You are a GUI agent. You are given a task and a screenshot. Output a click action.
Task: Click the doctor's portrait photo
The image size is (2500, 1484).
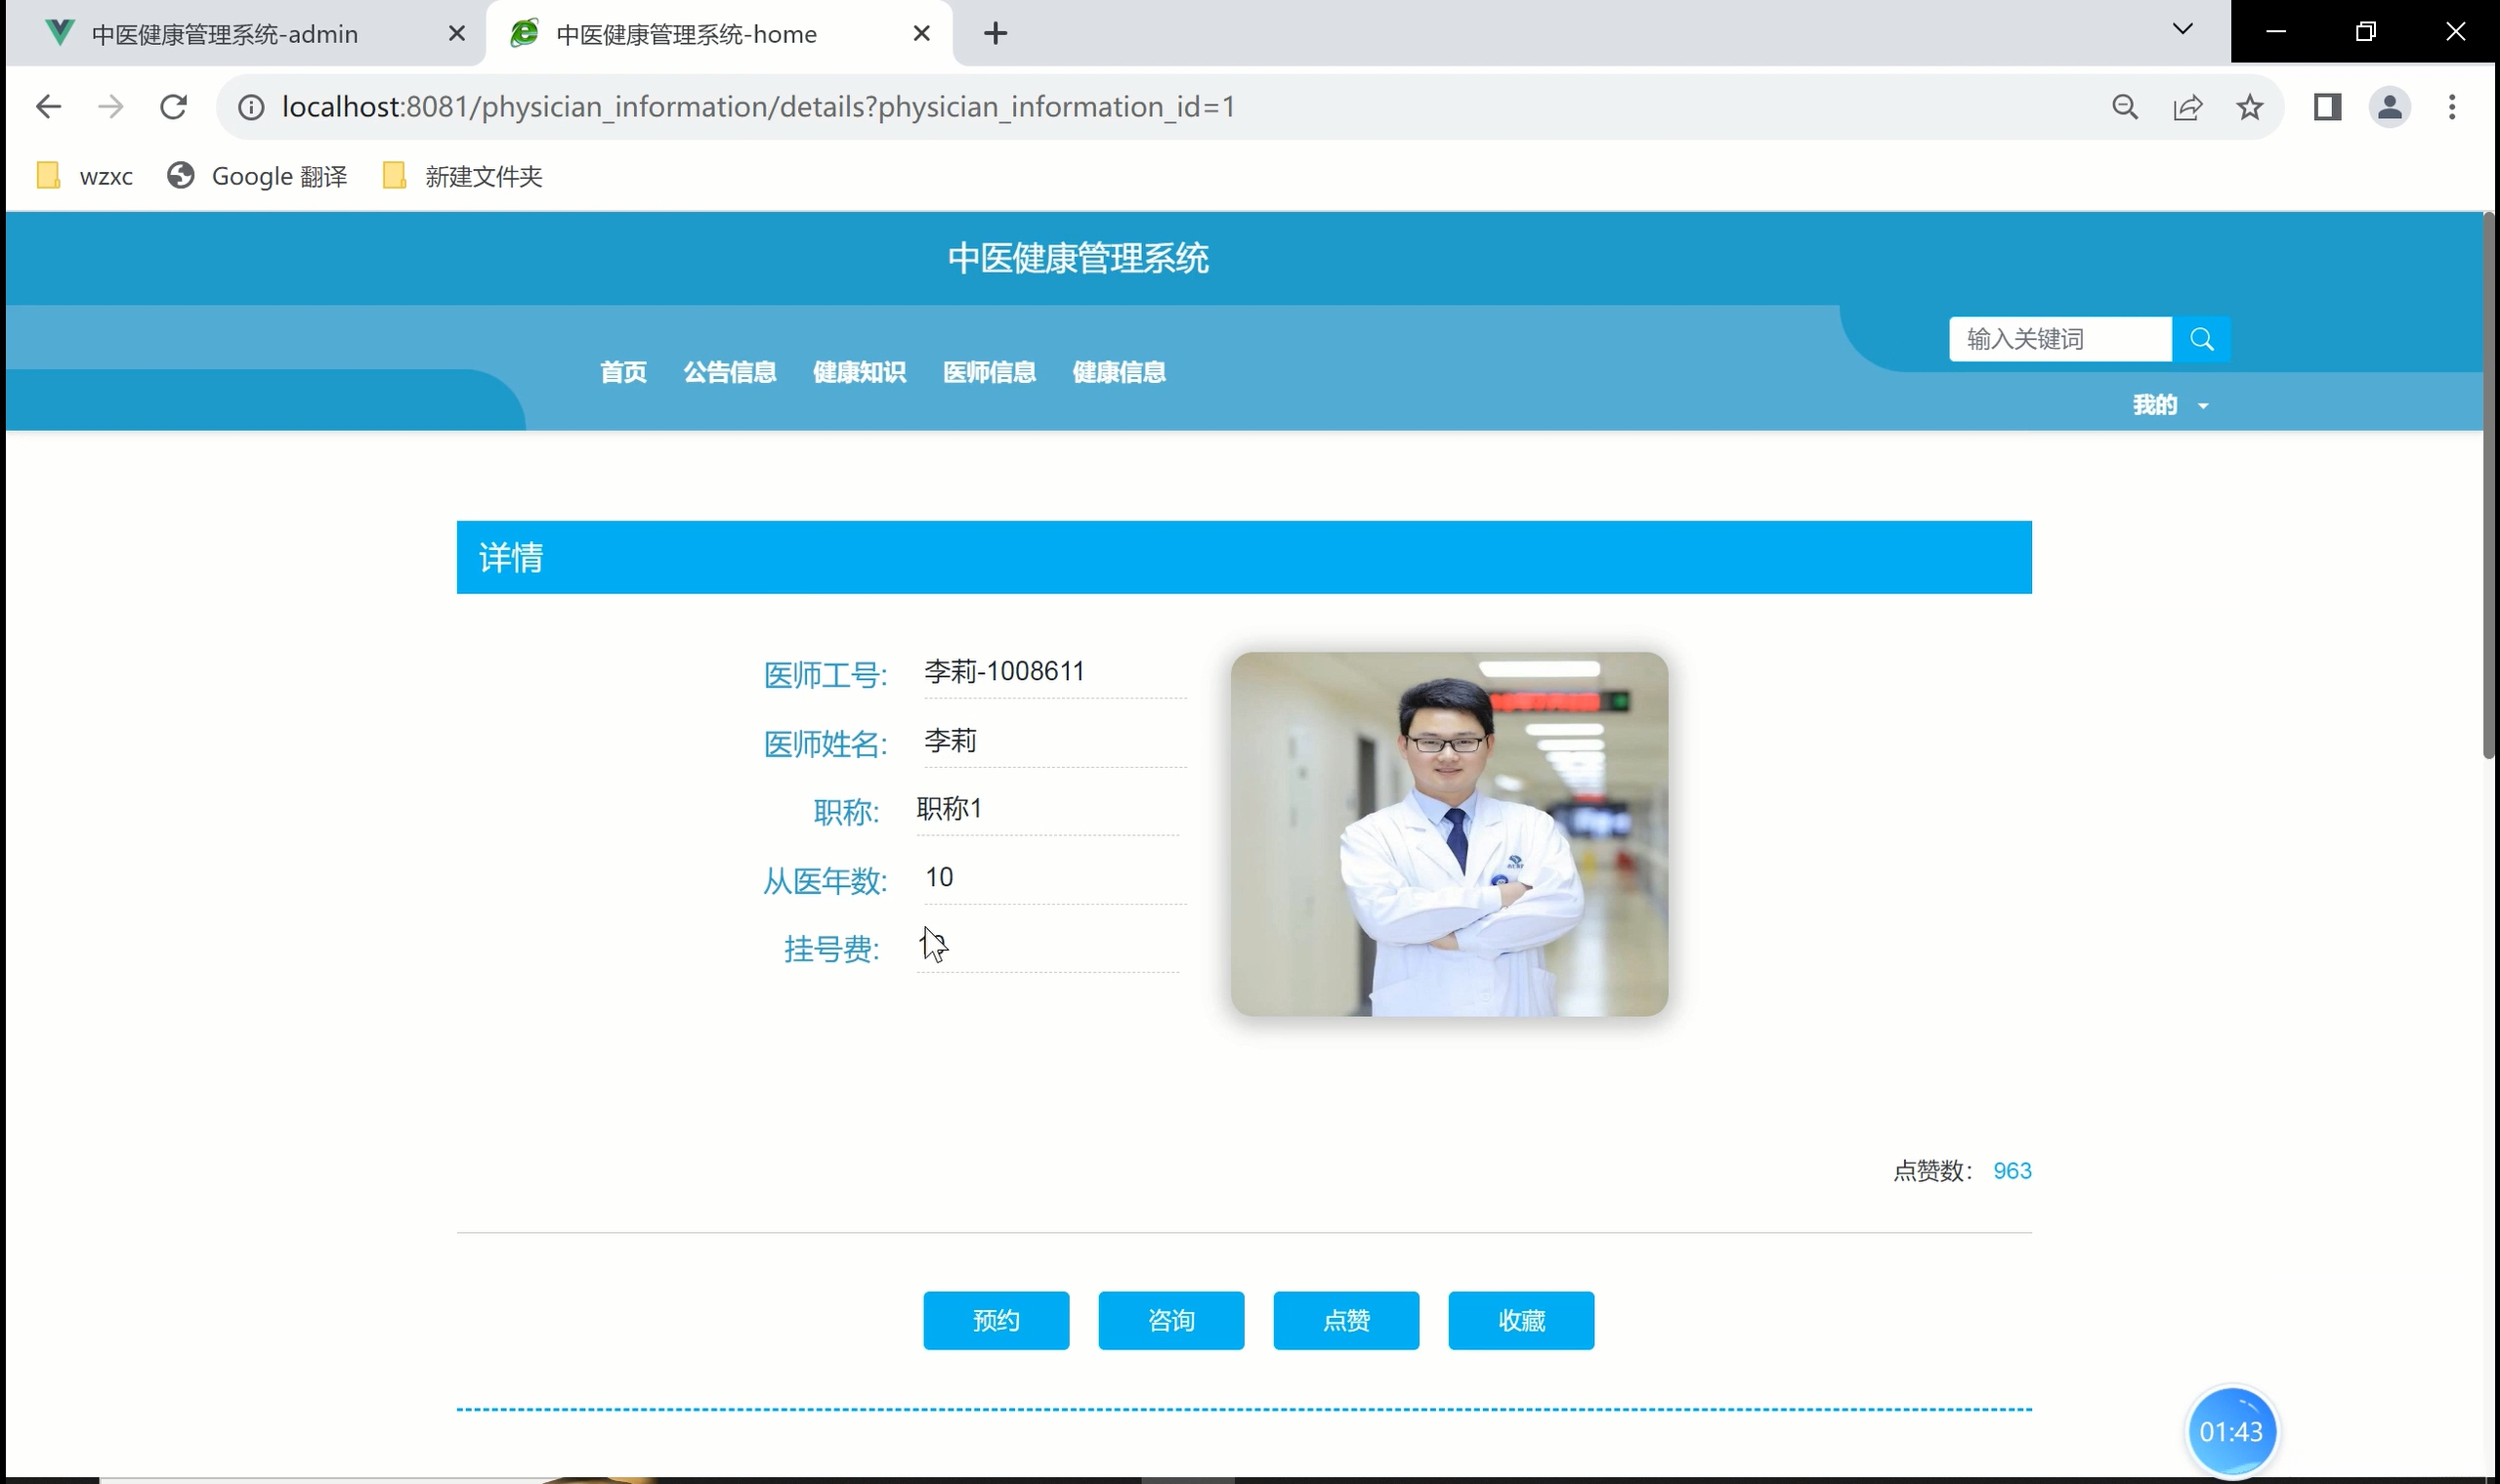click(1448, 834)
